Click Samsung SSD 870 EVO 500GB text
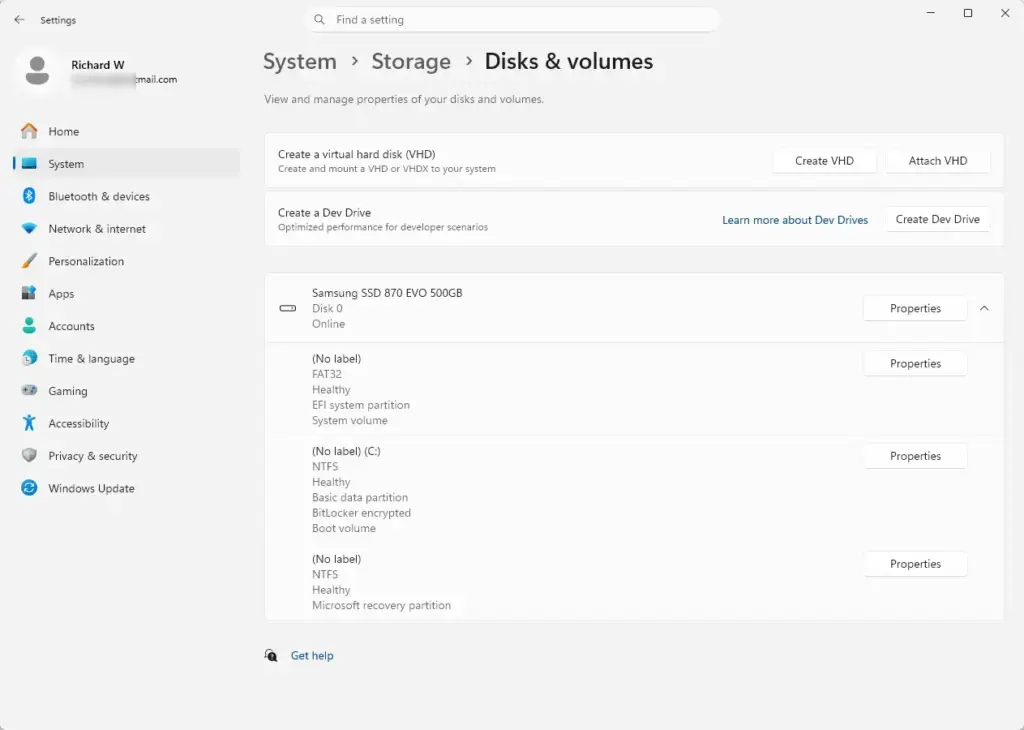 387,293
